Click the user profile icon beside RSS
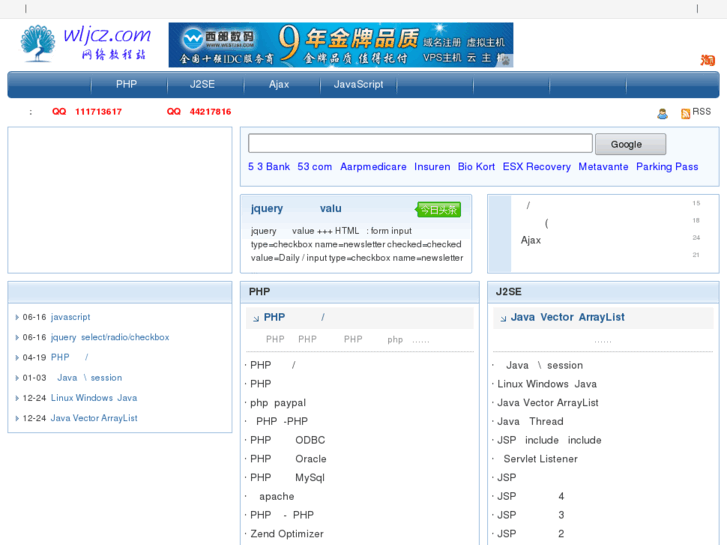The width and height of the screenshot is (727, 545). tap(663, 113)
